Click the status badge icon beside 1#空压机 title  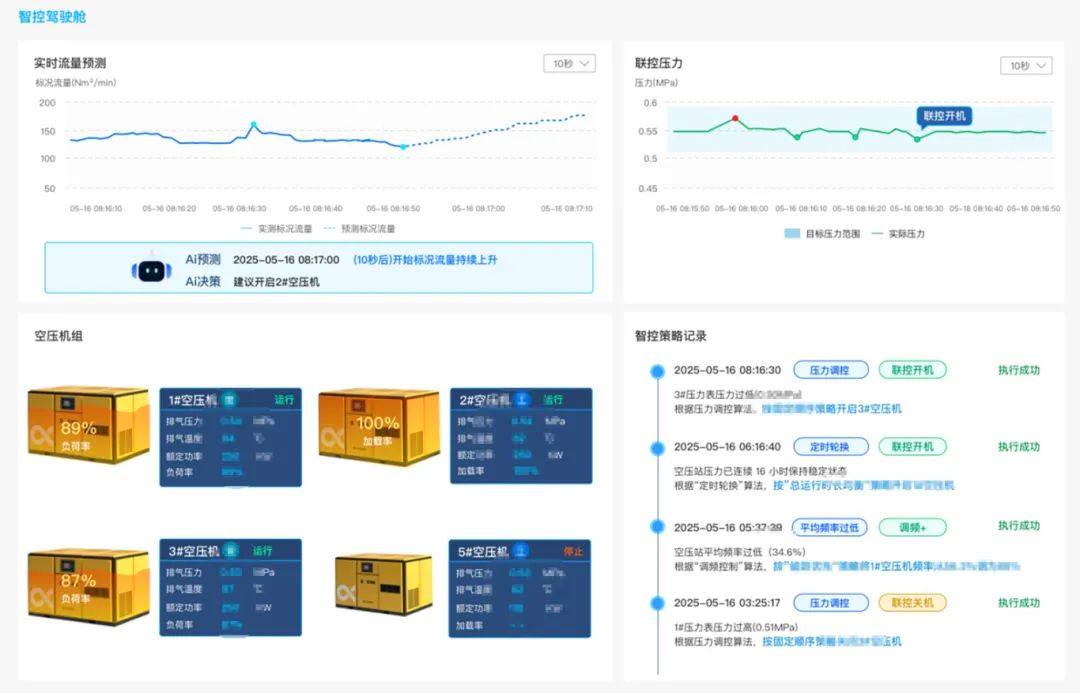pos(231,399)
